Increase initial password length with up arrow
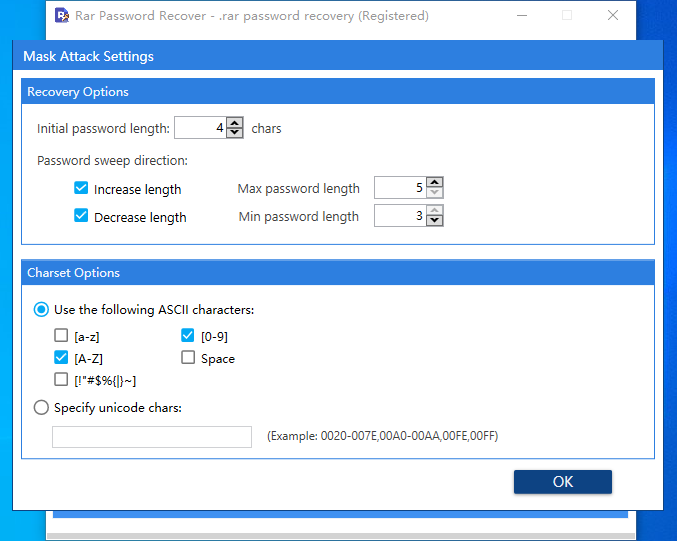The image size is (677, 541). (235, 123)
